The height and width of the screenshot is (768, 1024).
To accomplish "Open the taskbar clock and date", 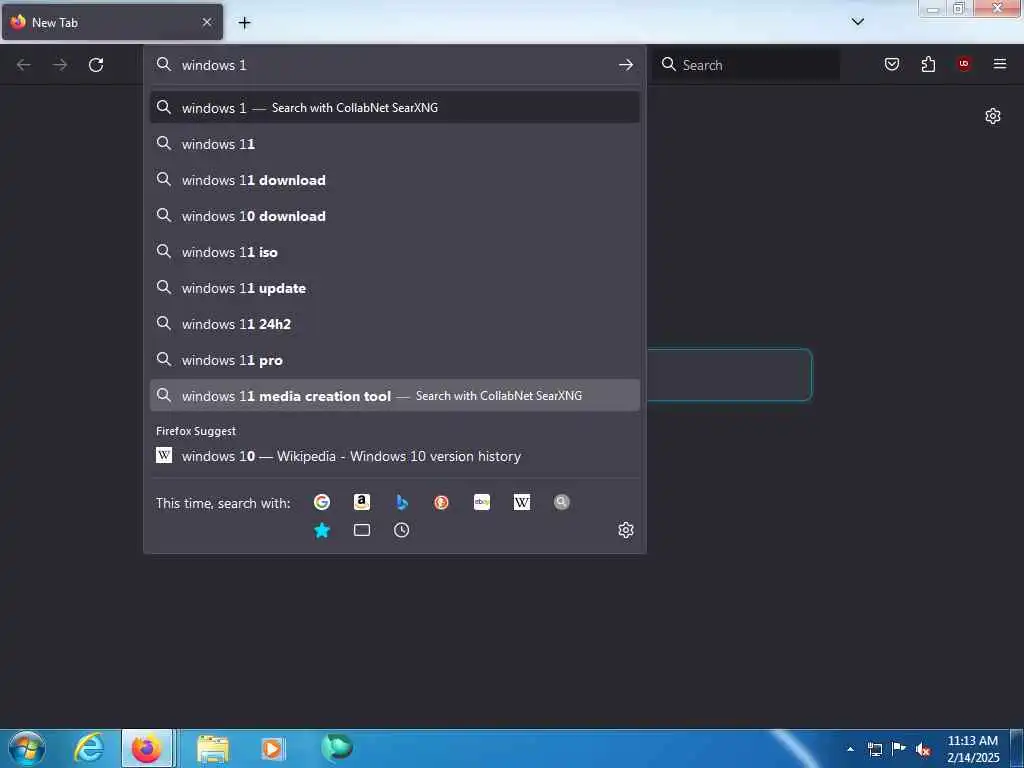I will [972, 749].
